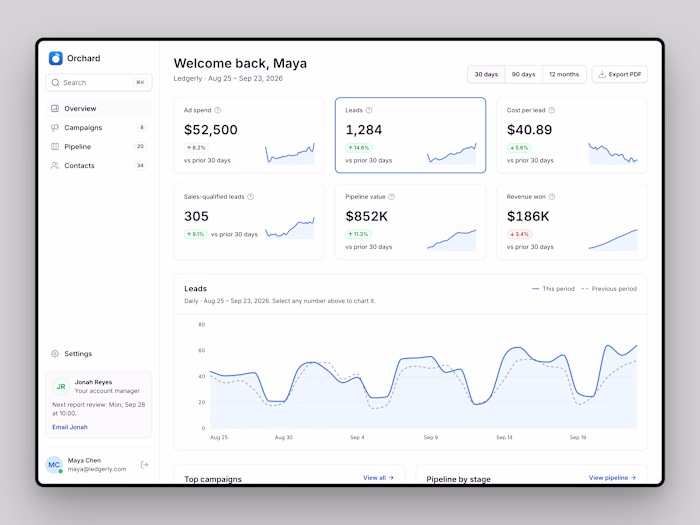
Task: Click the Pipeline count badge 20
Action: pyautogui.click(x=140, y=146)
